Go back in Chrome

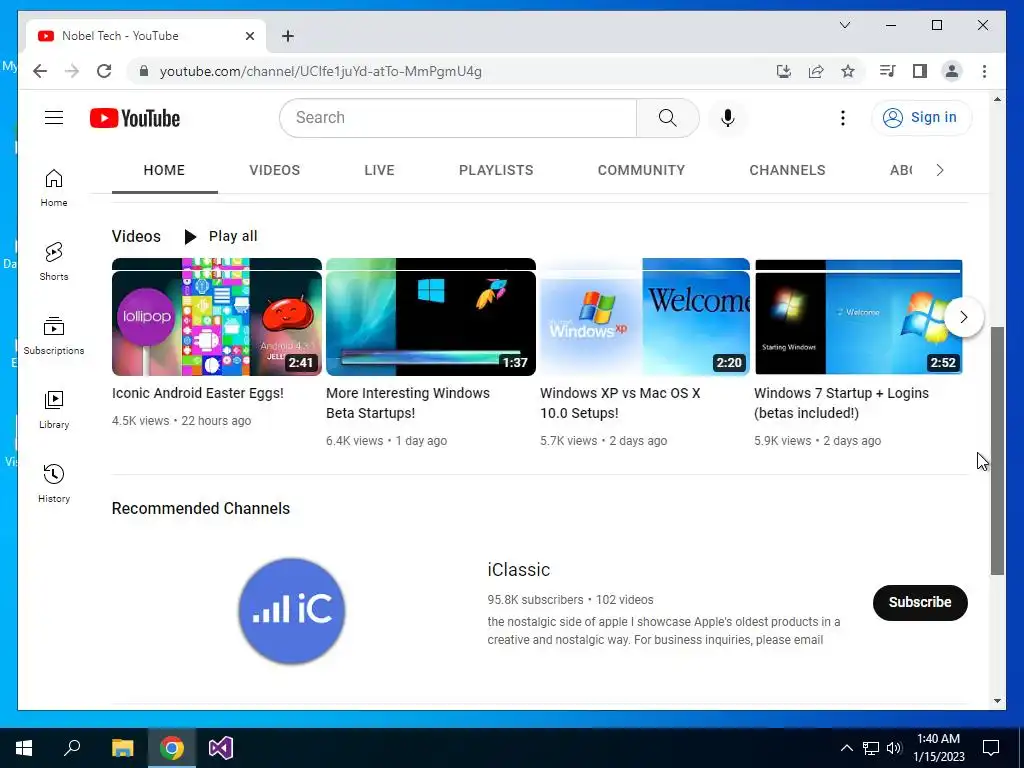pyautogui.click(x=40, y=71)
